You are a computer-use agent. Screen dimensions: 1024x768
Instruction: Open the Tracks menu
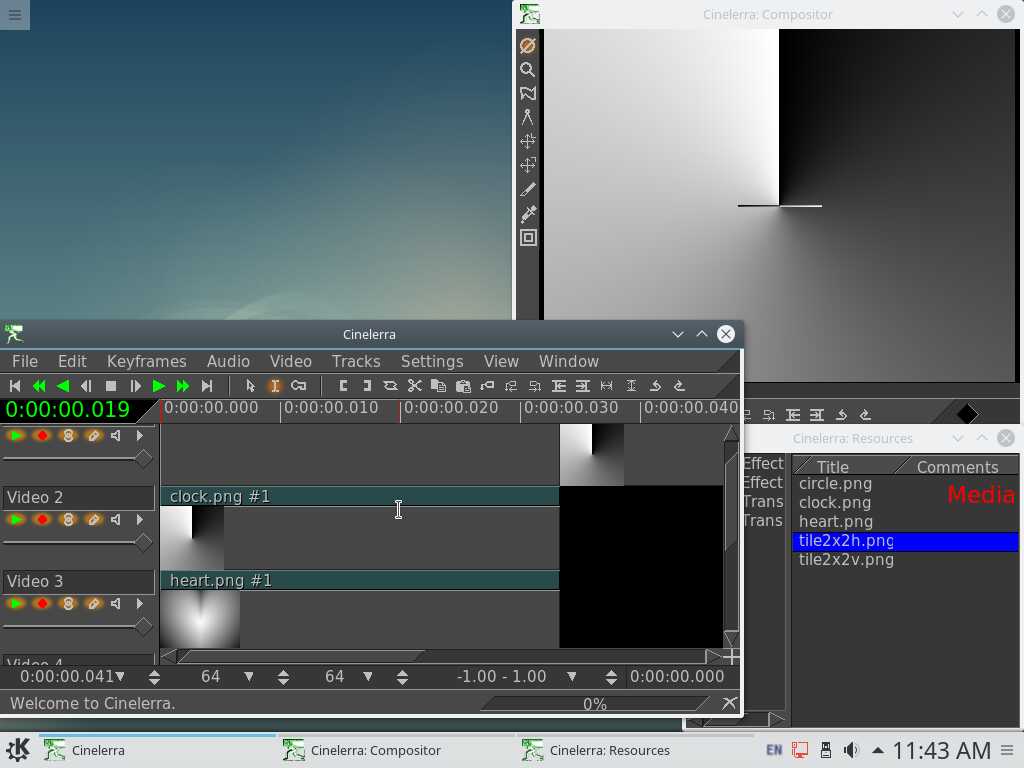tap(355, 361)
